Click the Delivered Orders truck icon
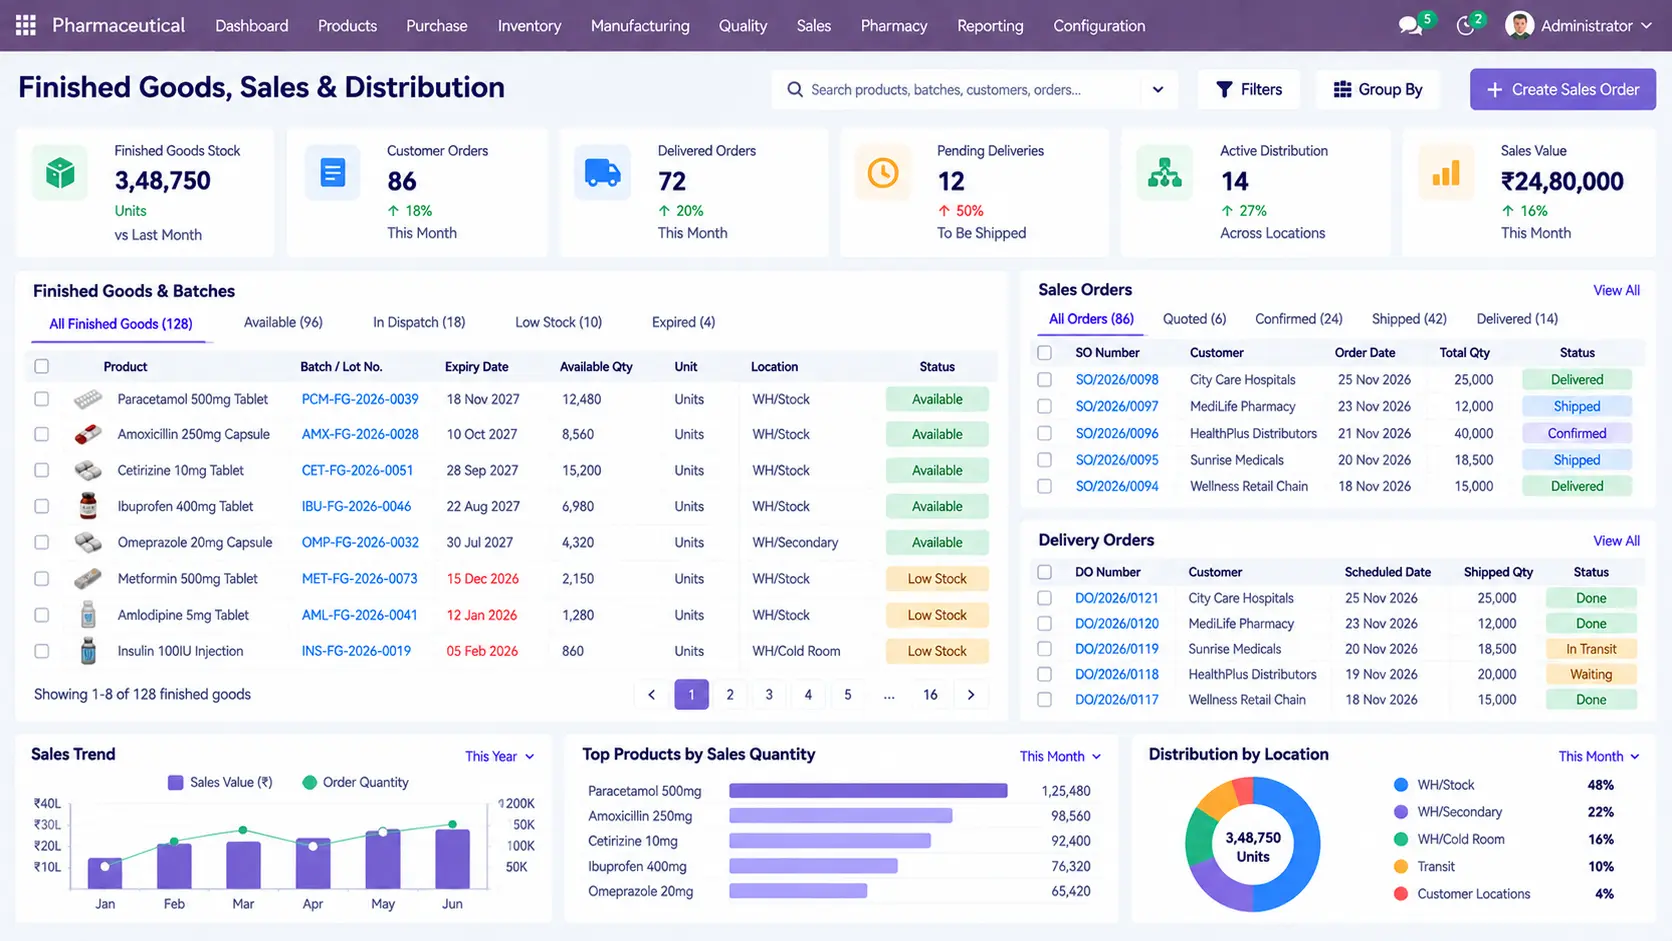This screenshot has height=941, width=1672. pyautogui.click(x=602, y=173)
